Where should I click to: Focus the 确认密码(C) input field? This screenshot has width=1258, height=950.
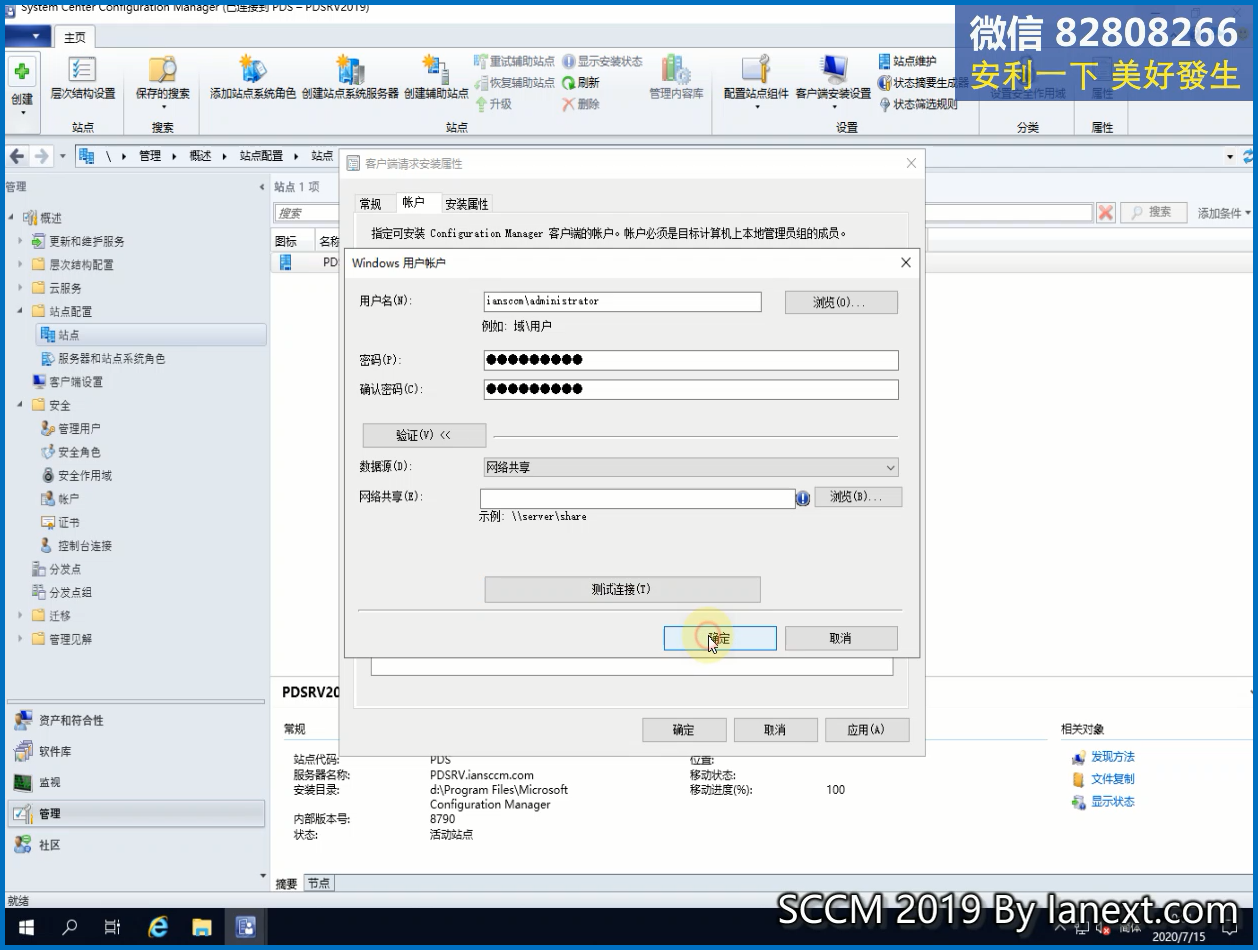[691, 389]
